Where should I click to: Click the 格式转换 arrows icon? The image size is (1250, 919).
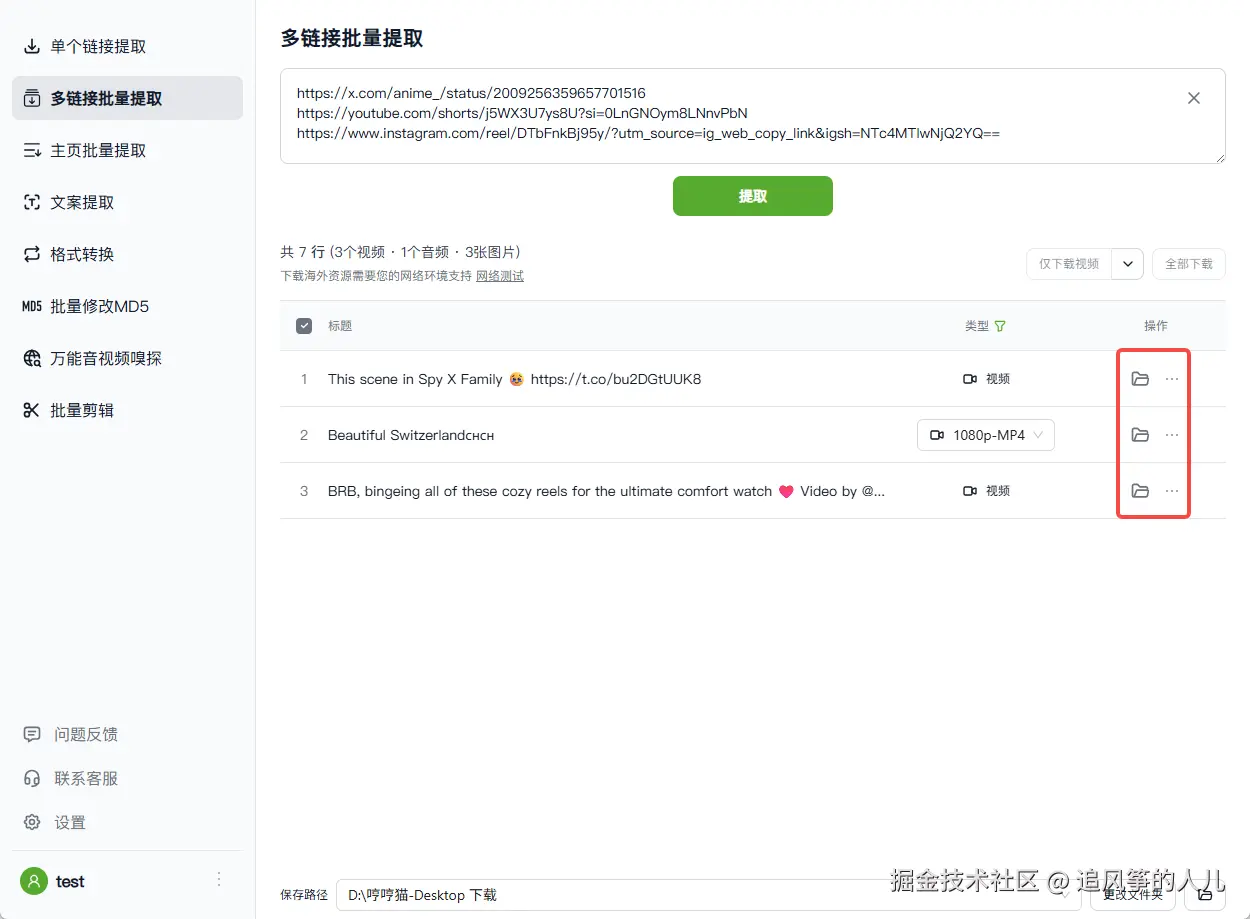coord(32,254)
